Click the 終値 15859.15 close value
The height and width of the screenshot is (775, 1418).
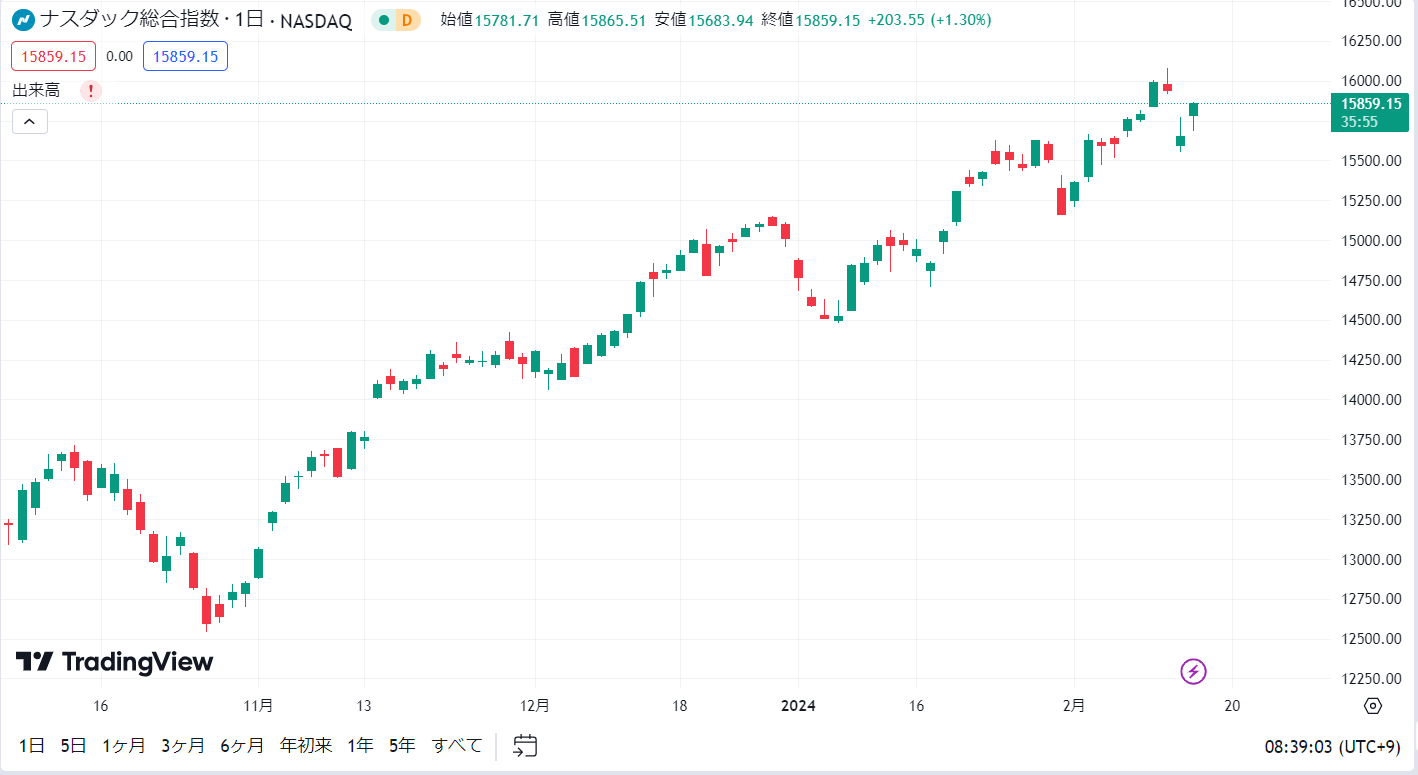[811, 20]
